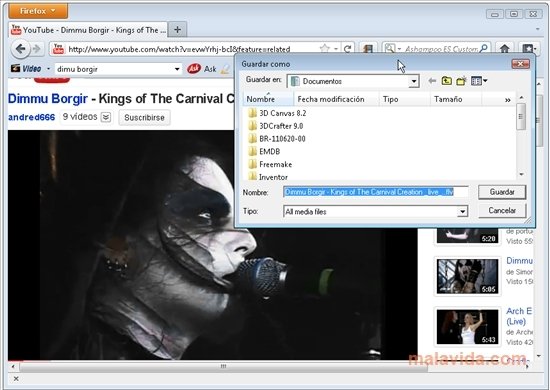550x390 pixels.
Task: Open the browser home page icon
Action: (x=504, y=49)
